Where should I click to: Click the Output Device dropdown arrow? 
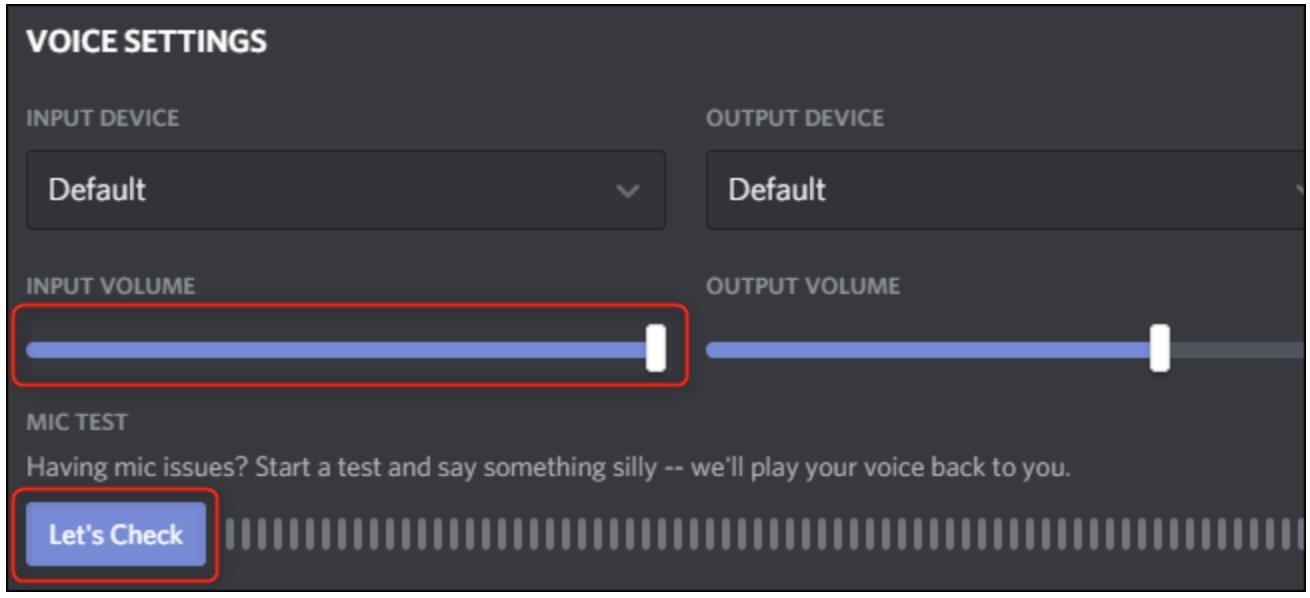click(x=1301, y=190)
